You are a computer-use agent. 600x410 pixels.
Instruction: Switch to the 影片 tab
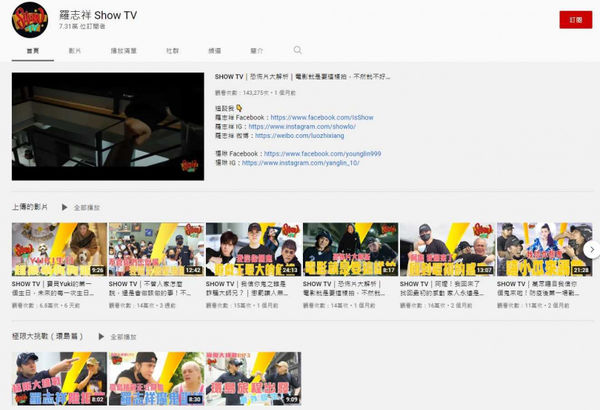click(x=76, y=49)
